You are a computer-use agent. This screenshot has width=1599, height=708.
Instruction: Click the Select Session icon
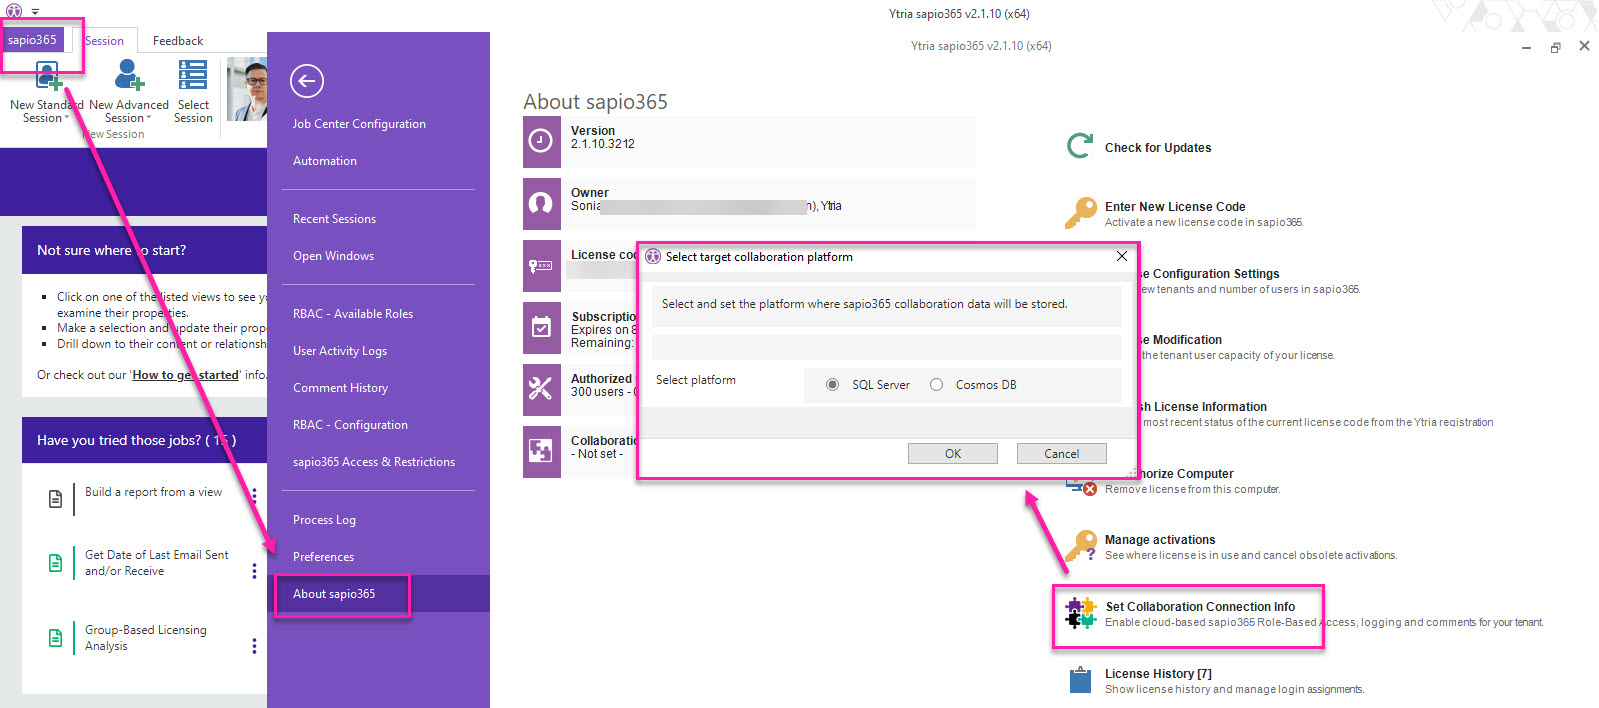pyautogui.click(x=192, y=76)
